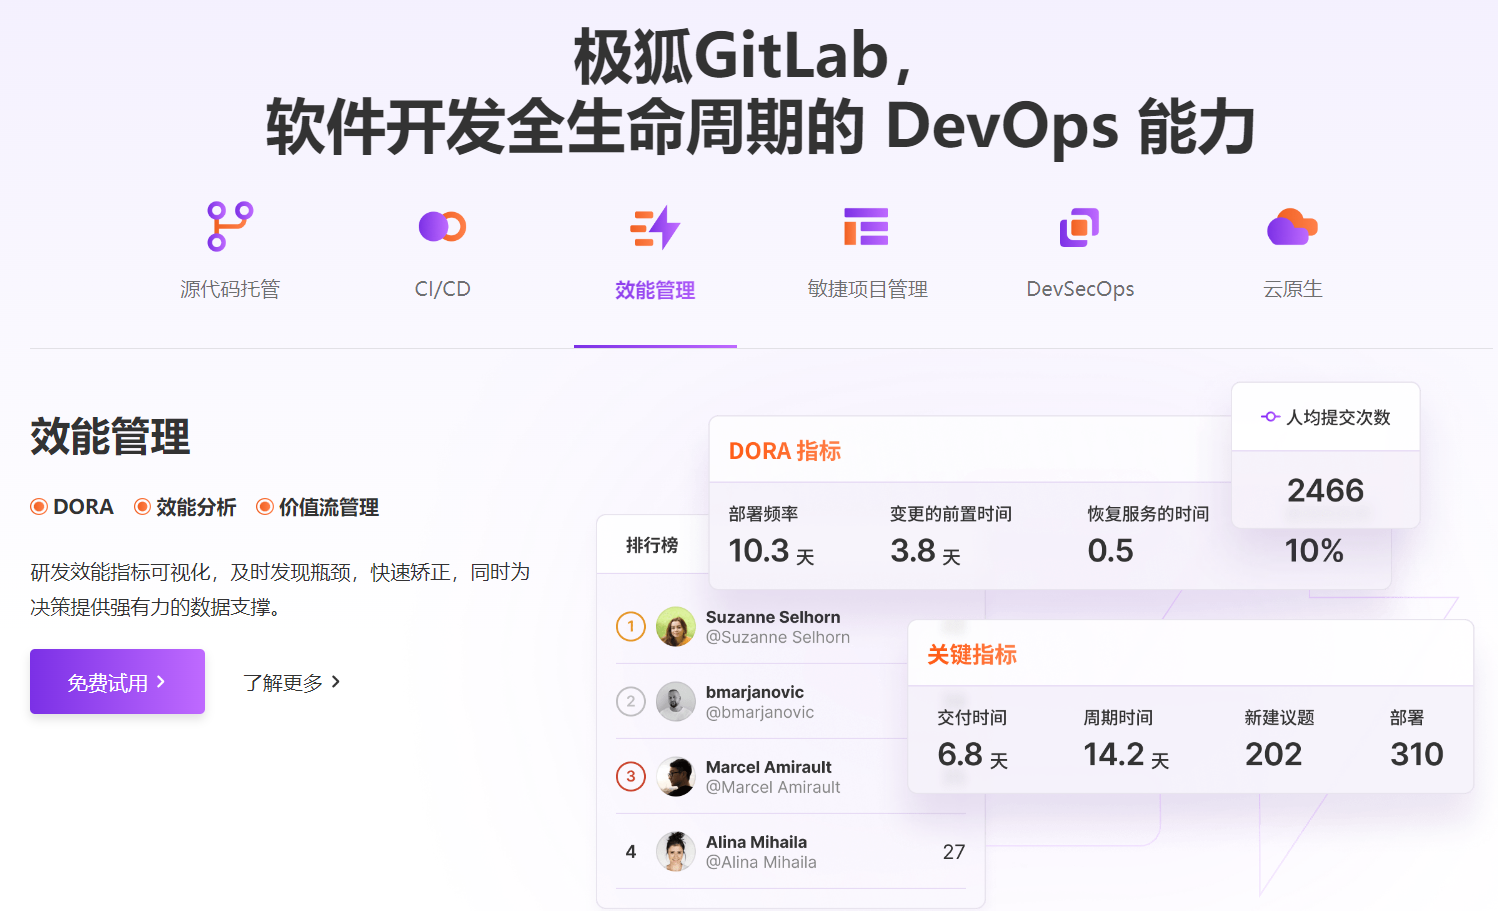Click the 关键指标 card title
1498x911 pixels.
pos(972,655)
